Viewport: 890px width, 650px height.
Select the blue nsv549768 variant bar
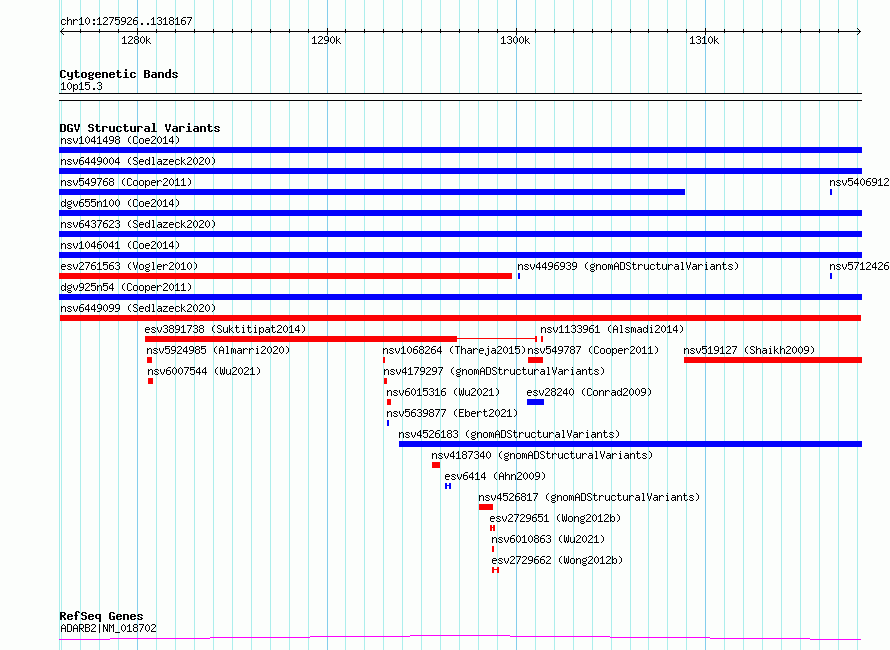(x=372, y=192)
